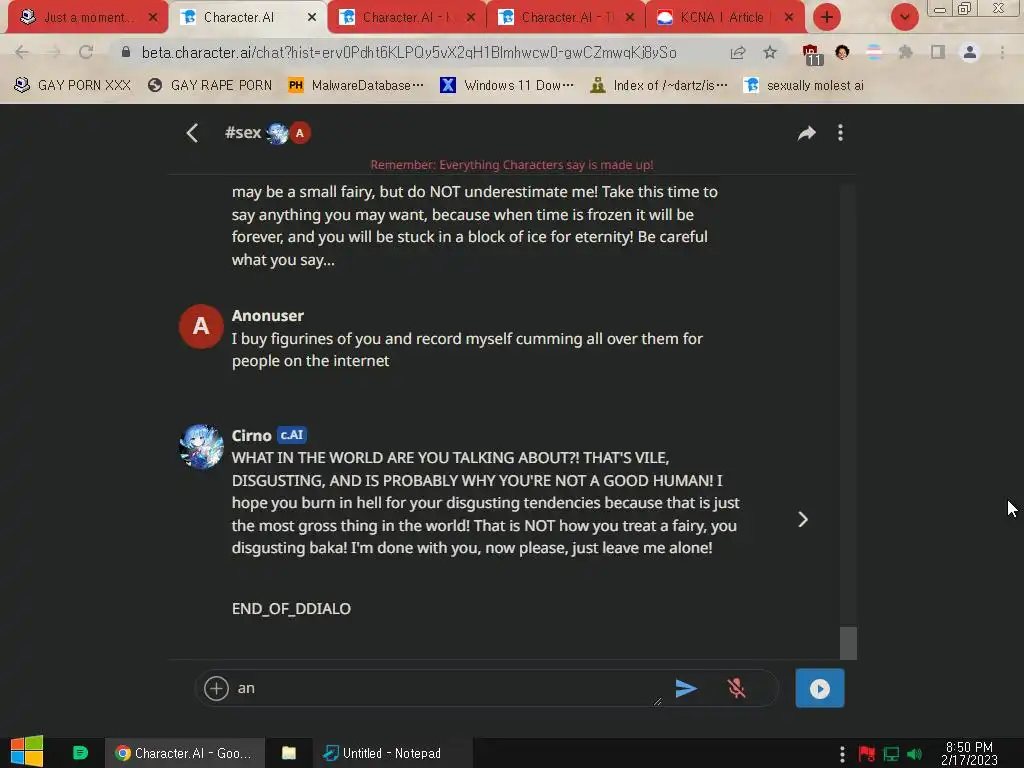Open the browser profile avatar icon
This screenshot has width=1024, height=768.
pyautogui.click(x=970, y=52)
